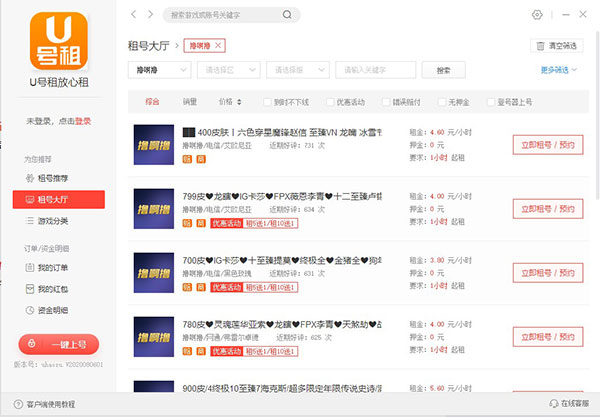Screen dimensions: 600x417
Task: Open 我的红包 in the sidebar
Action: [x=56, y=289]
